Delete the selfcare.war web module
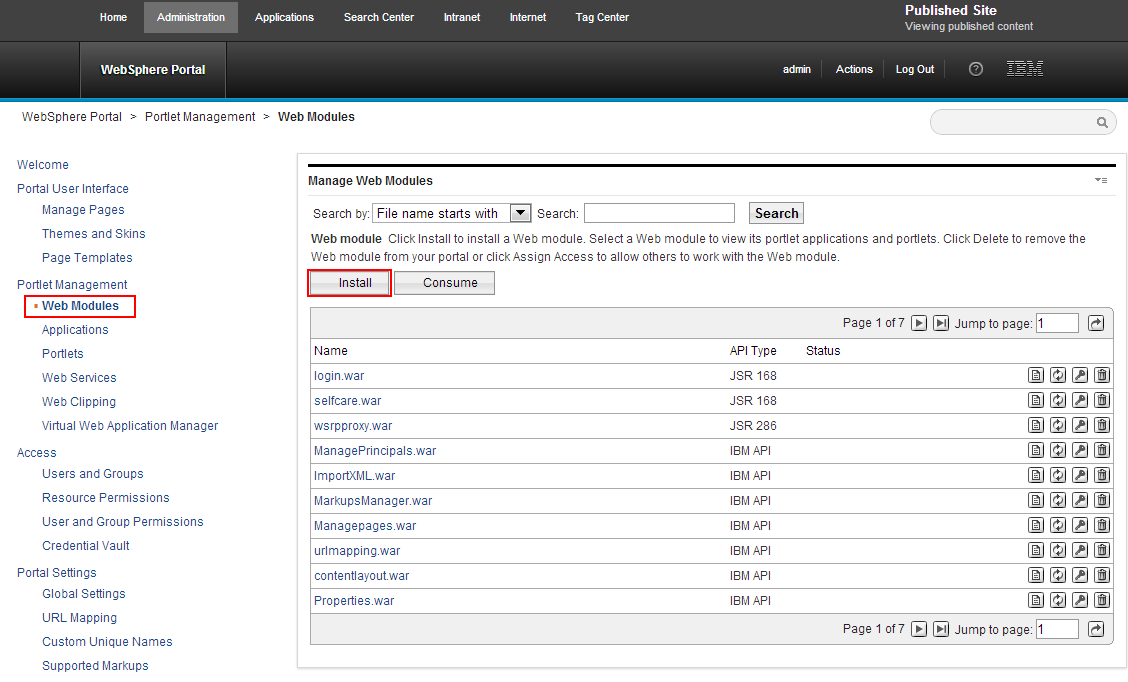Viewport: 1128px width, 682px height. pos(1101,400)
